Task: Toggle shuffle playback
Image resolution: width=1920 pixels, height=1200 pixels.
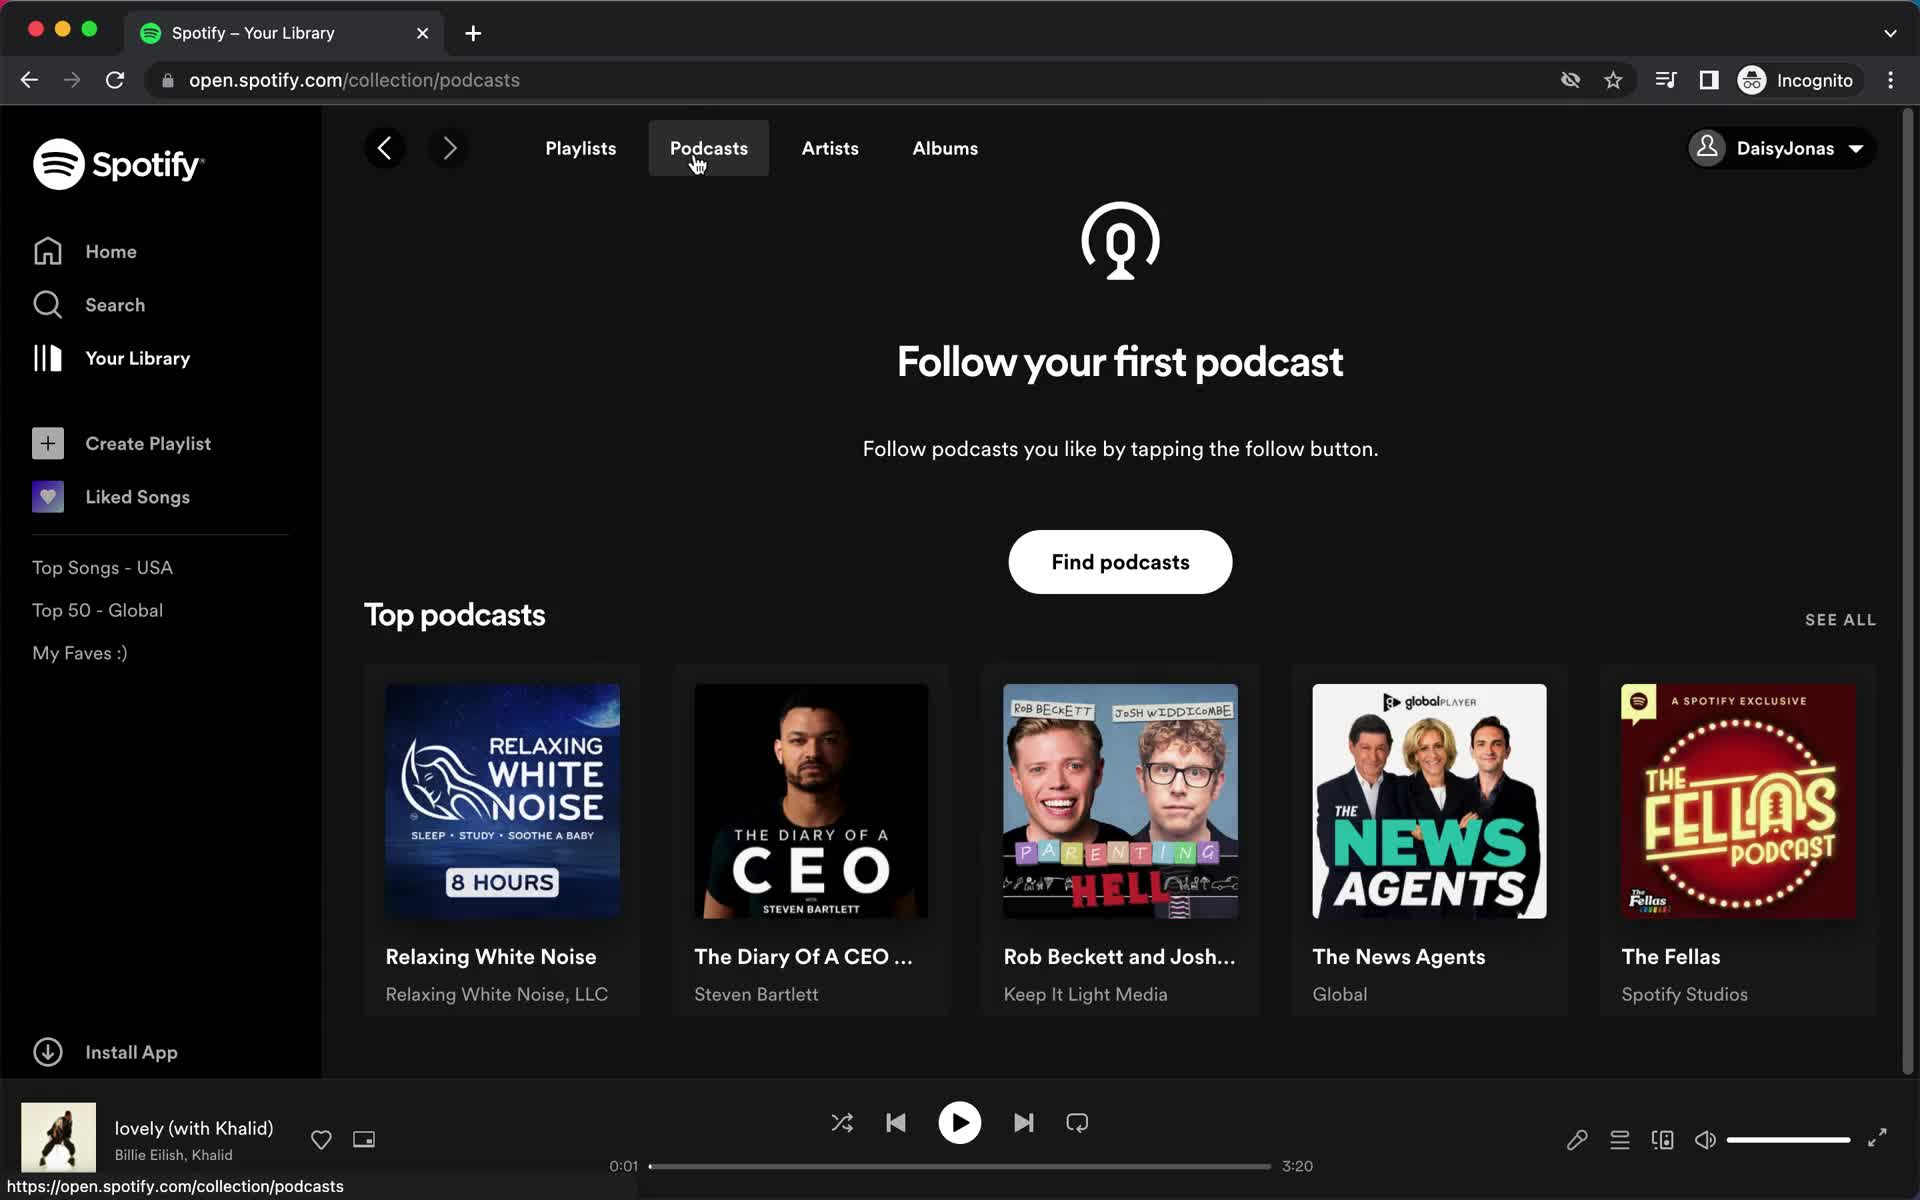Action: point(842,1122)
